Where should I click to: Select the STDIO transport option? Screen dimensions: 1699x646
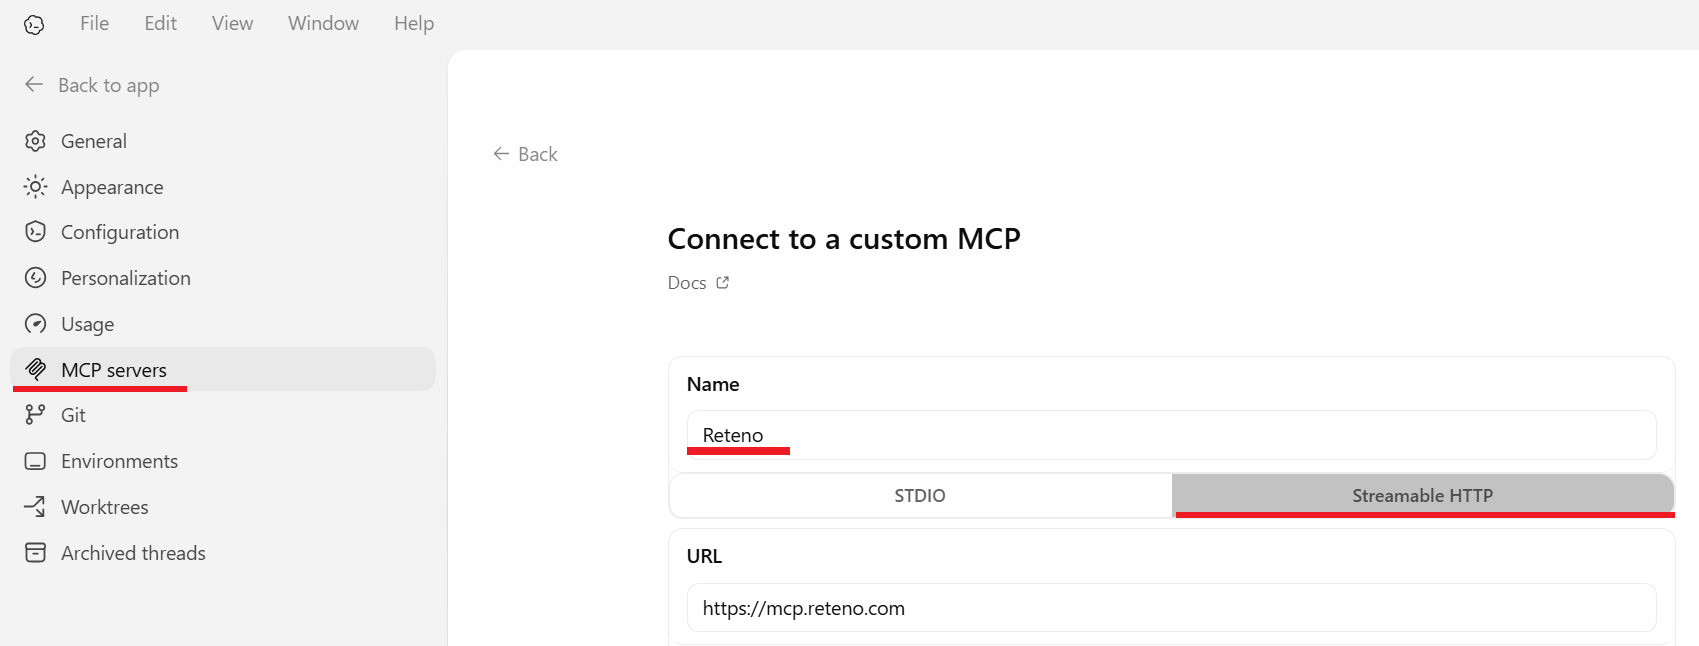pyautogui.click(x=919, y=496)
